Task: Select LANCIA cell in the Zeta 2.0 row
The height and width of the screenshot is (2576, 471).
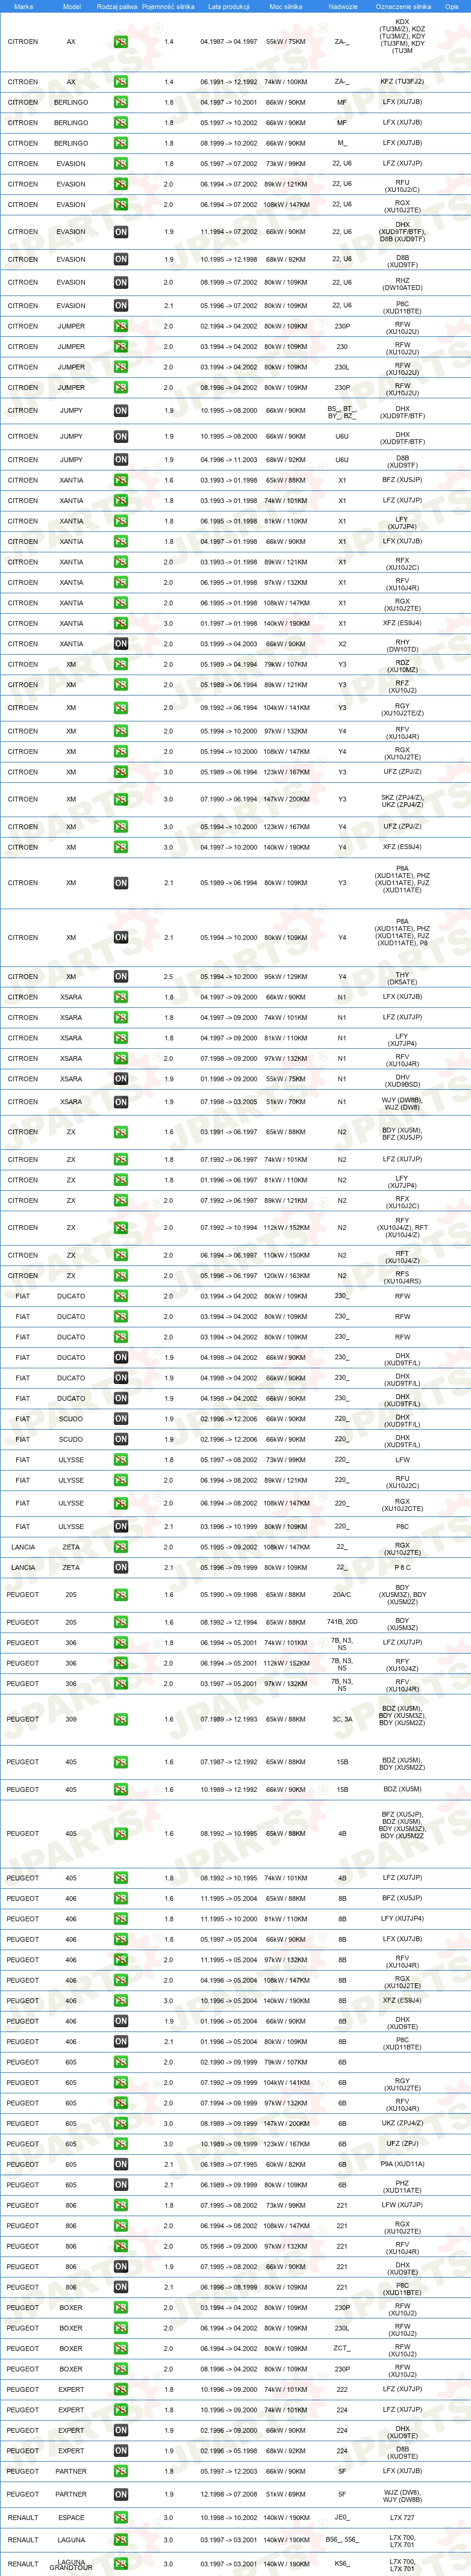Action: coord(23,1547)
